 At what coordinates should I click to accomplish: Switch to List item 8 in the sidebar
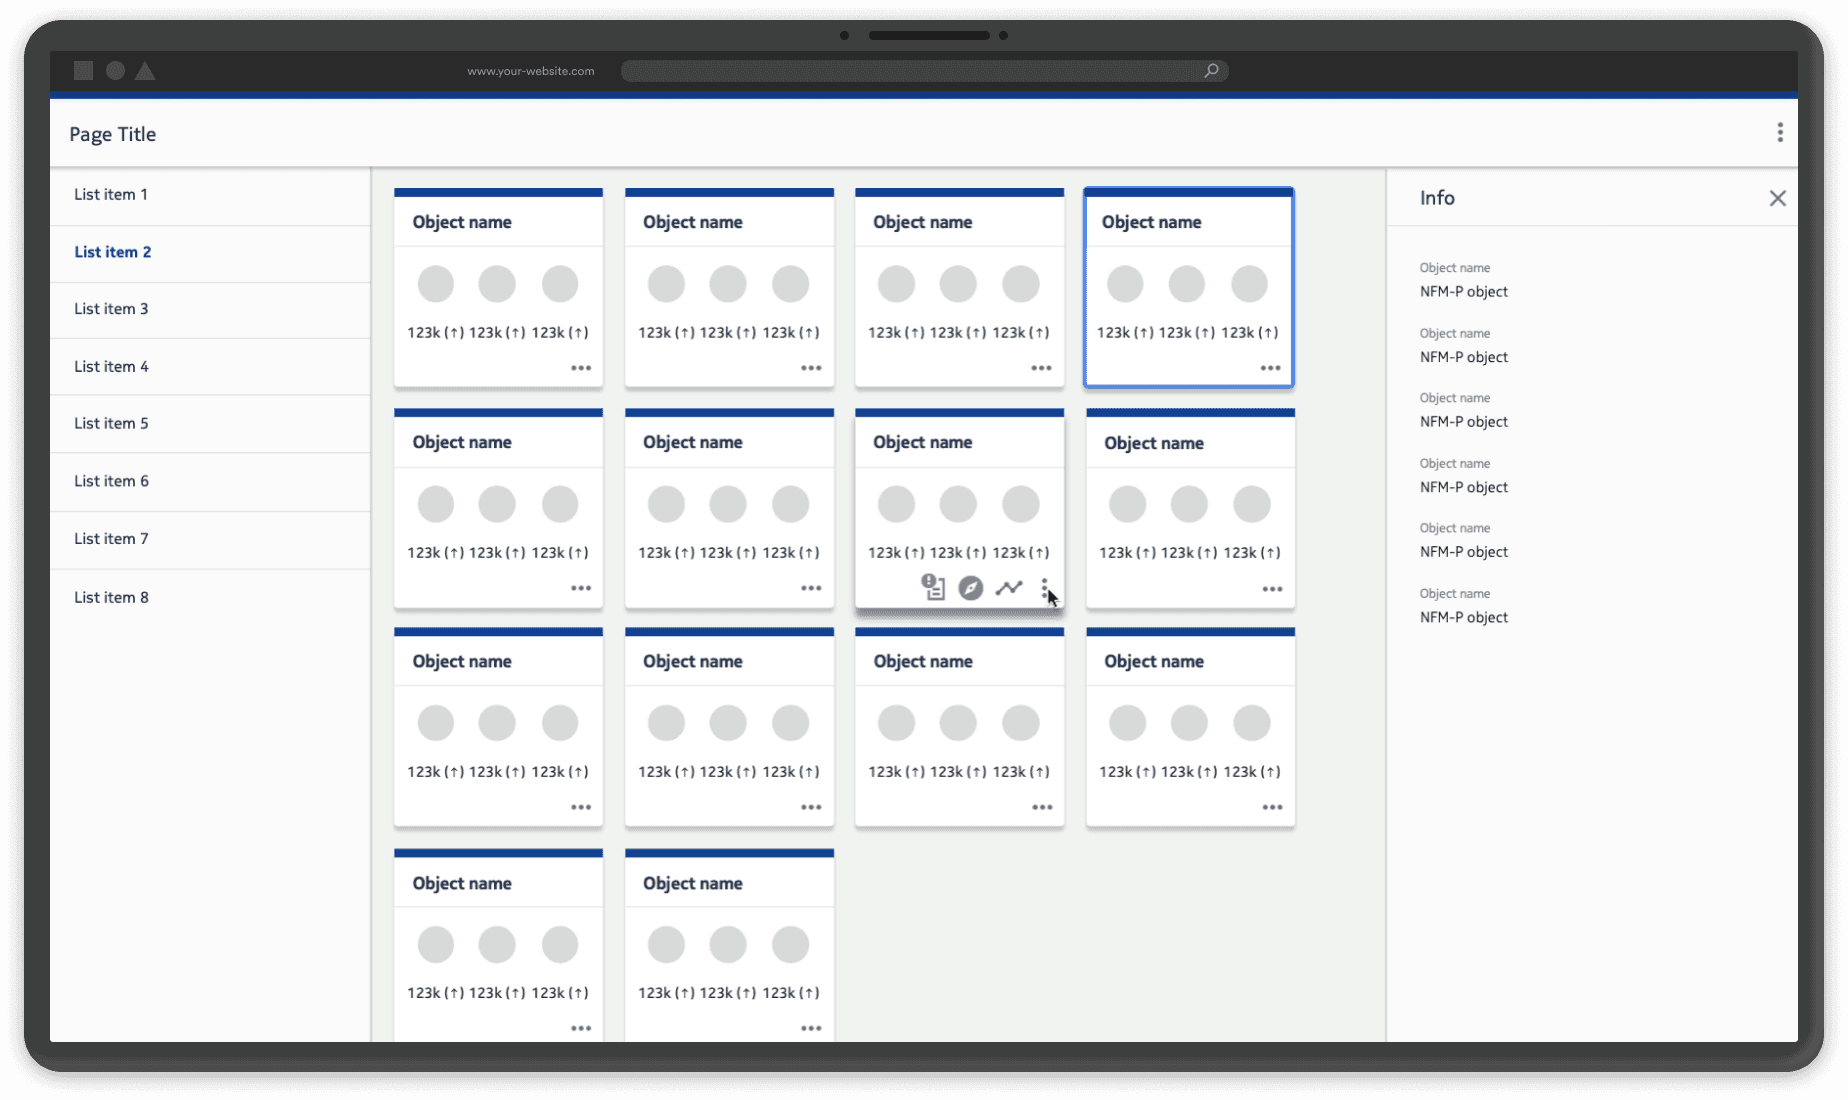point(111,596)
